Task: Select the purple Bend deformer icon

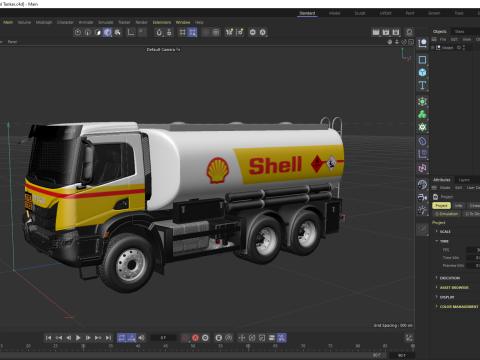Action: (x=422, y=141)
